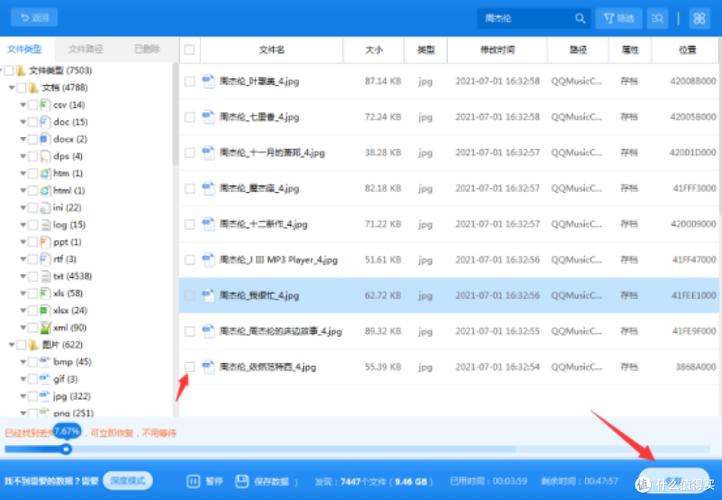Expand the bmp (45) node arrow
This screenshot has width=722, height=500.
(x=23, y=362)
